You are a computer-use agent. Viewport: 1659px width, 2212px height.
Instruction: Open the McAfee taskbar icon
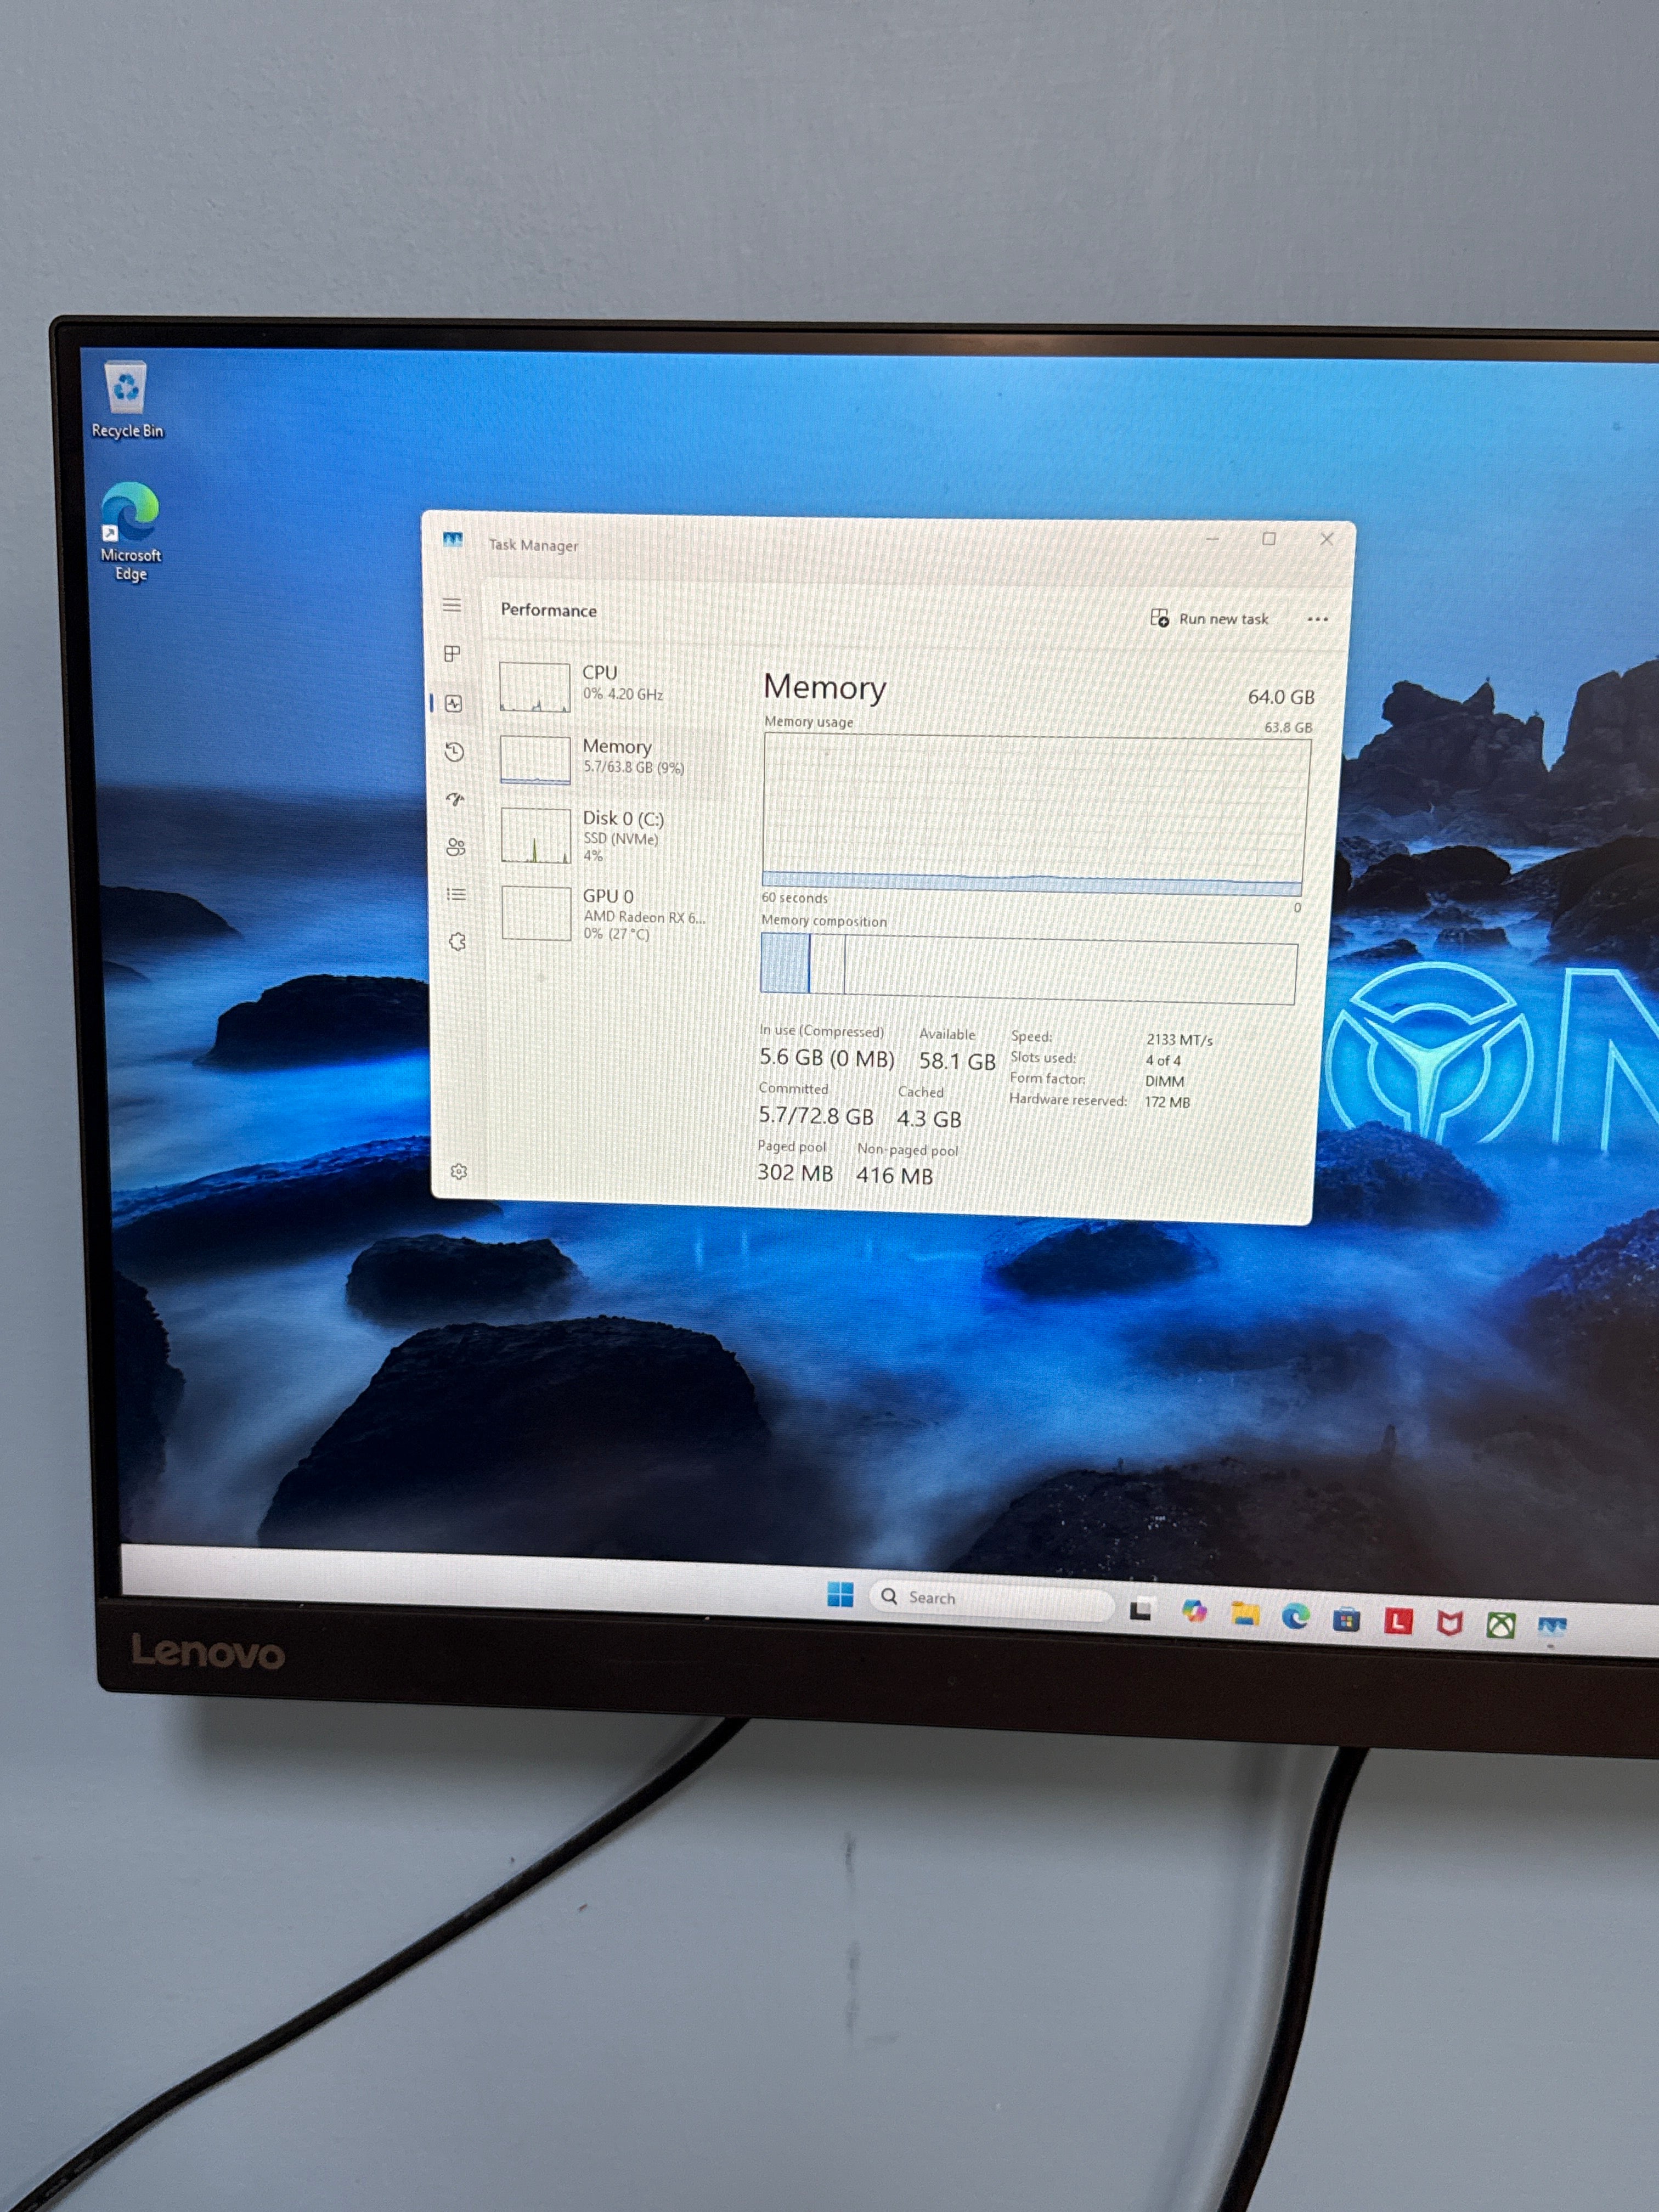tap(1449, 1622)
